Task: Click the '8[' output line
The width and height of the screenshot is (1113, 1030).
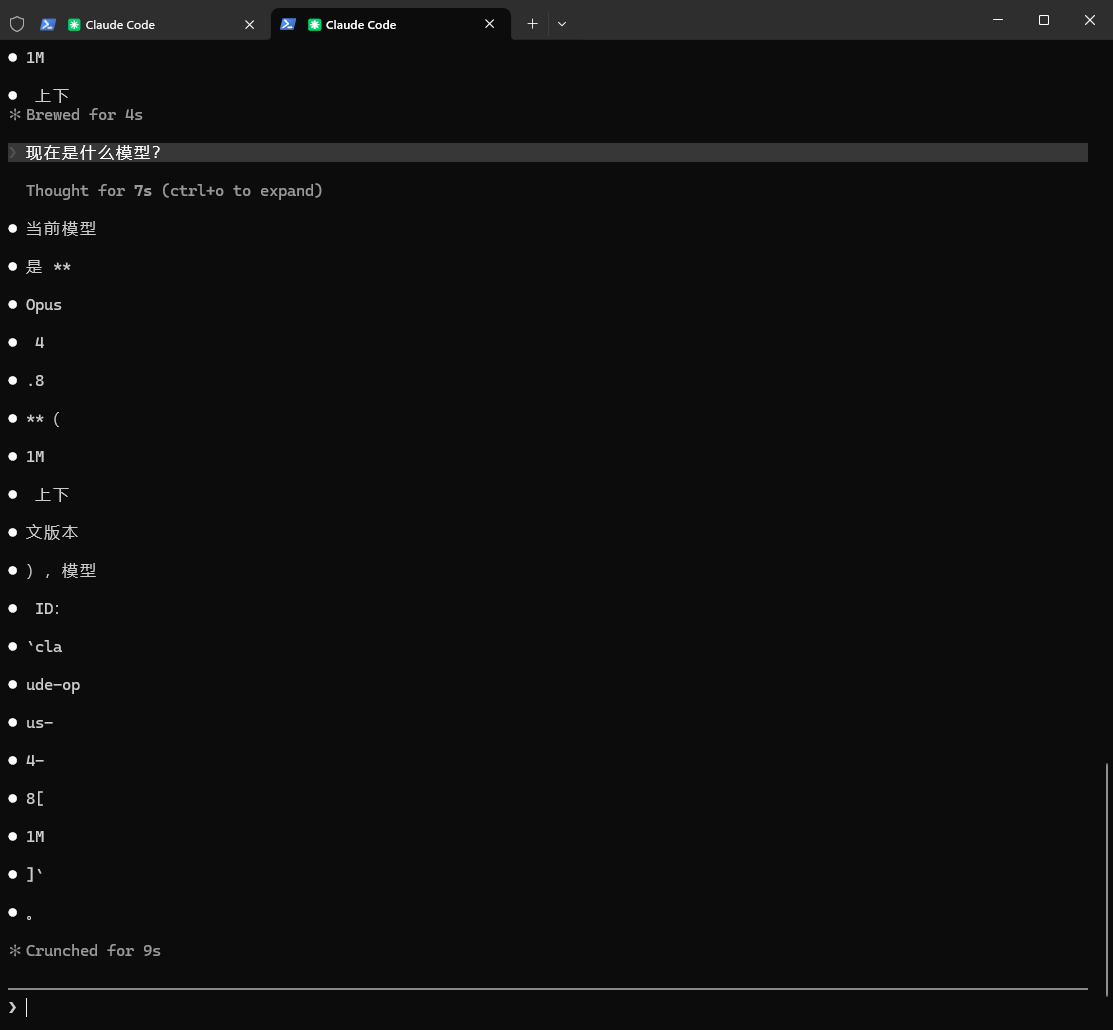Action: coord(35,799)
